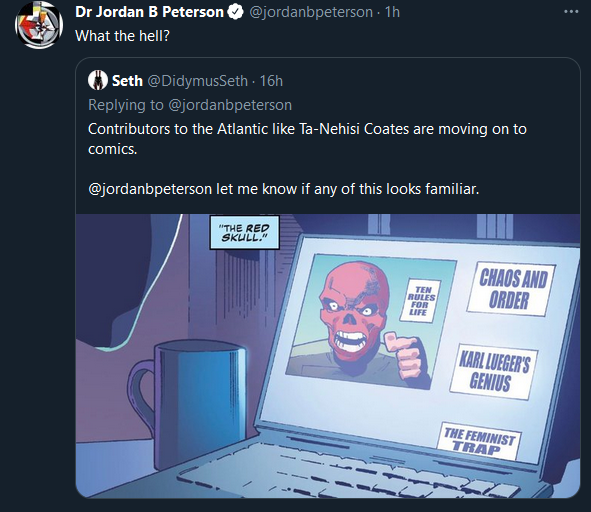Click the @jordanbpeterson handle in tweet header

coord(311,12)
